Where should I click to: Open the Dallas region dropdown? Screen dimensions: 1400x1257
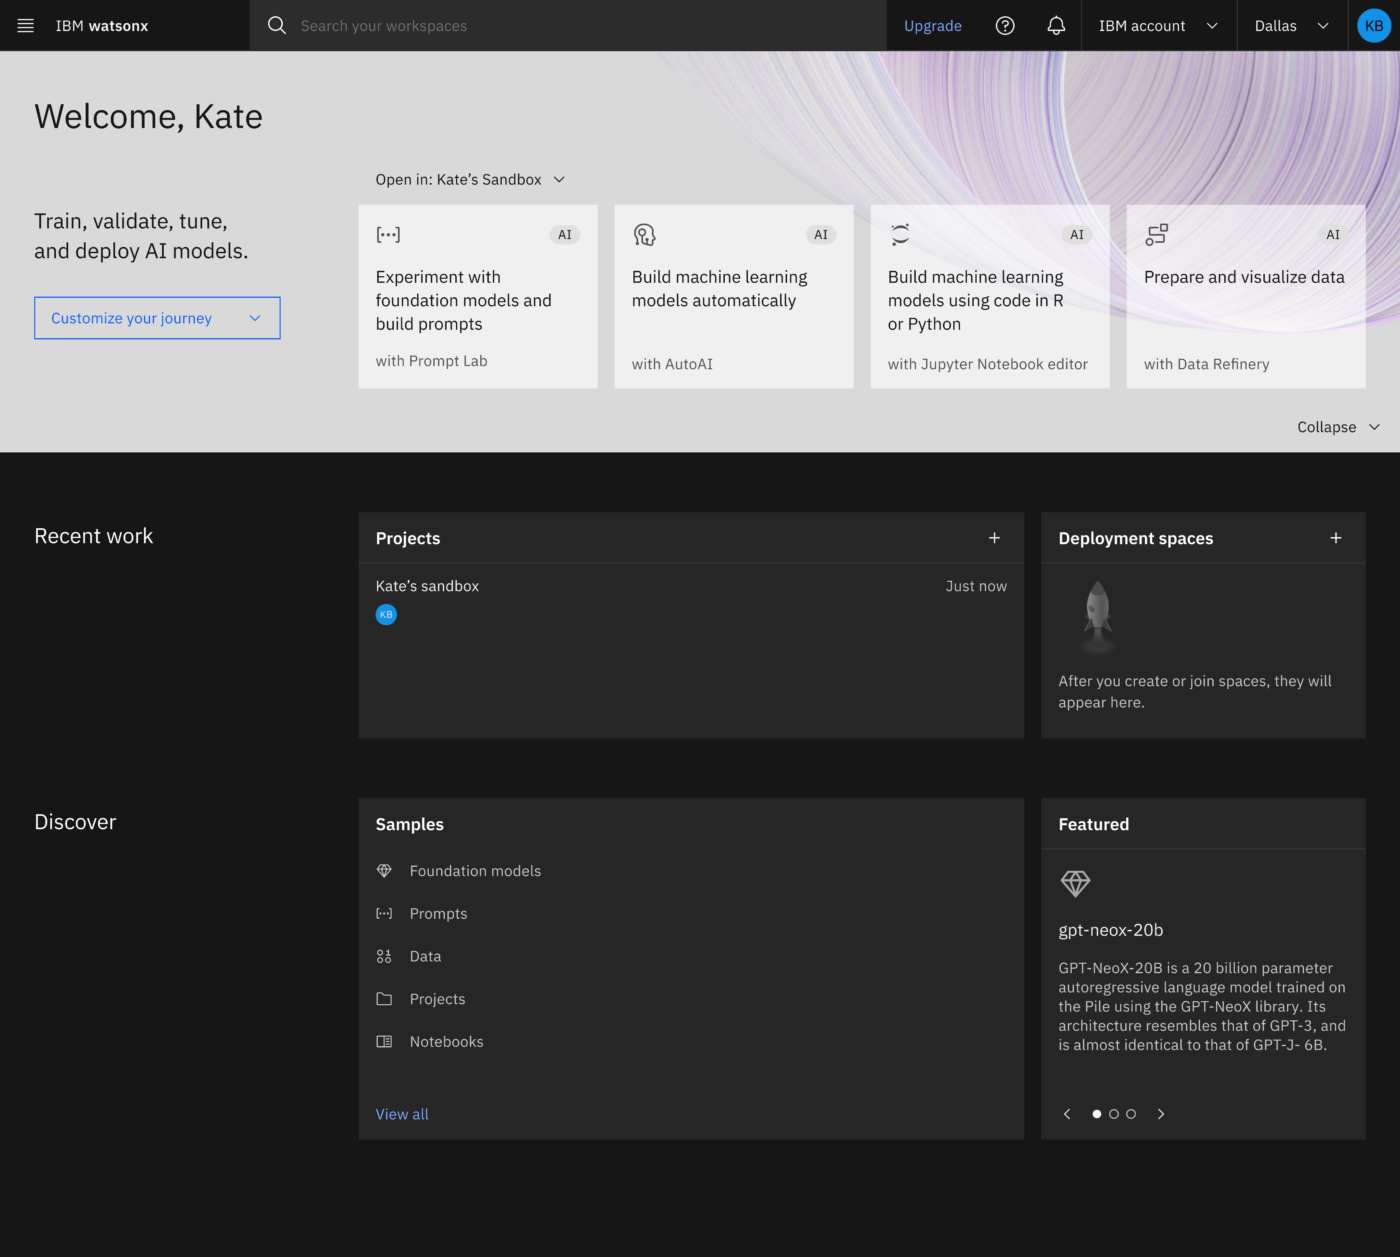pos(1291,26)
